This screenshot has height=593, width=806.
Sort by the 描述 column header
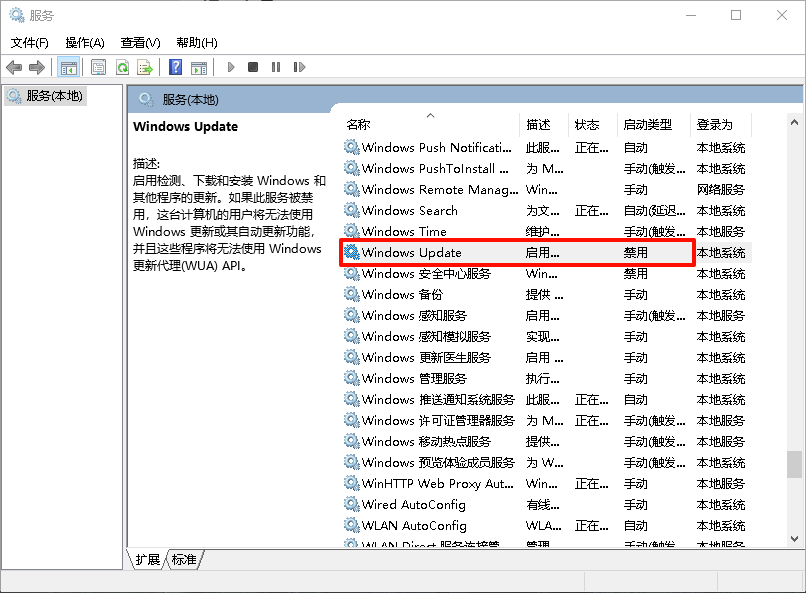(x=544, y=124)
